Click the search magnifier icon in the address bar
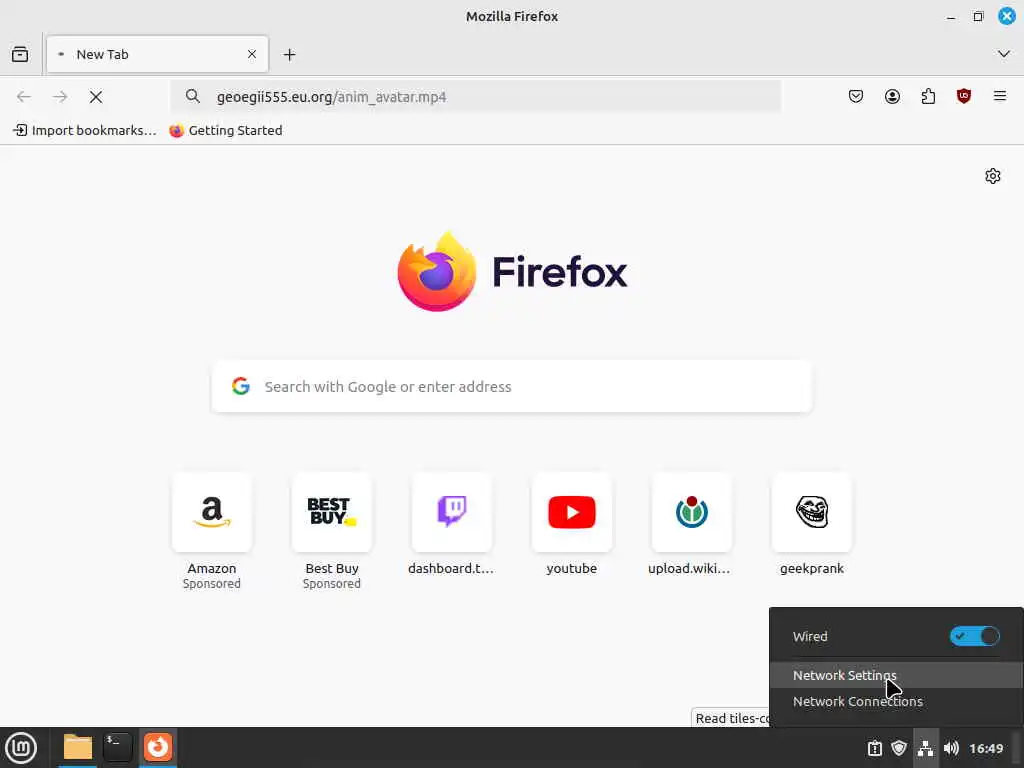 (193, 97)
